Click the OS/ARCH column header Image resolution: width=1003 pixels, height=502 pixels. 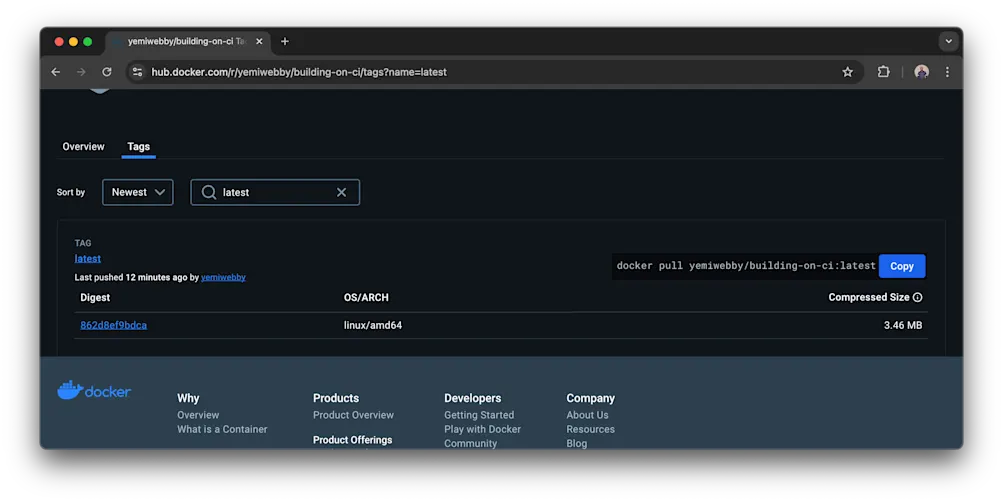(x=366, y=297)
